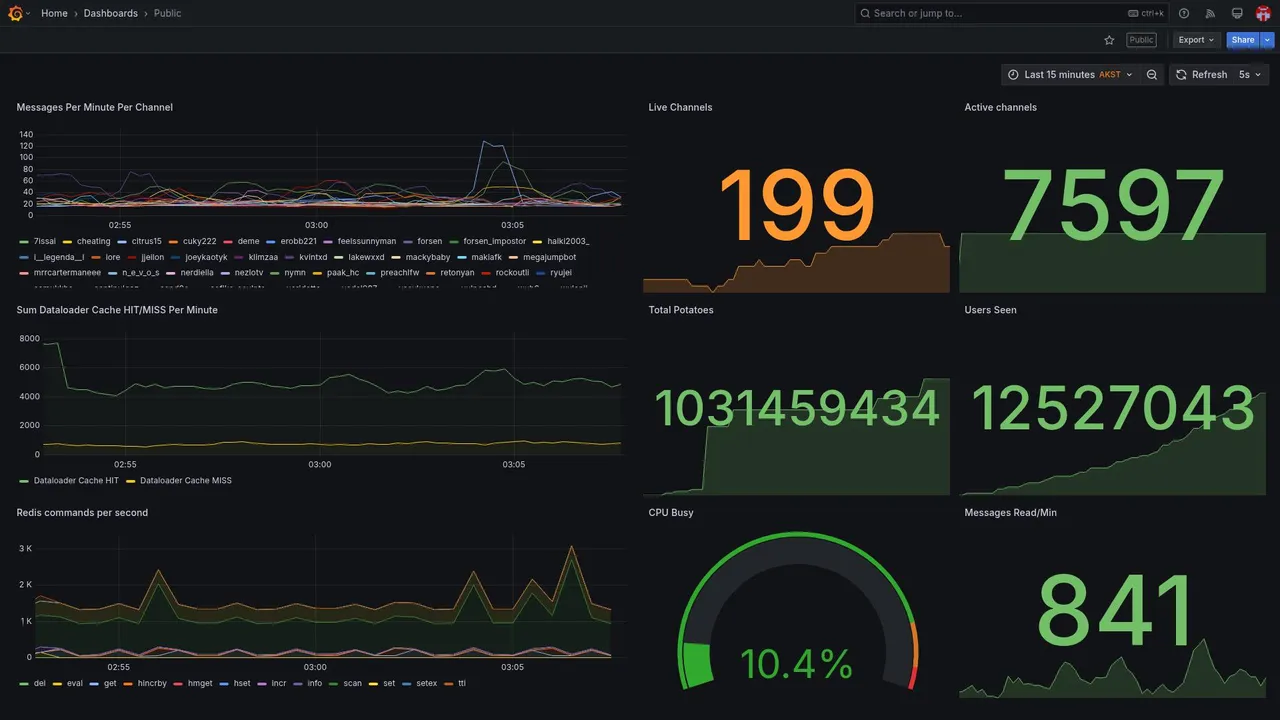
Task: Click the 12527043 users seen value
Action: 1113,408
